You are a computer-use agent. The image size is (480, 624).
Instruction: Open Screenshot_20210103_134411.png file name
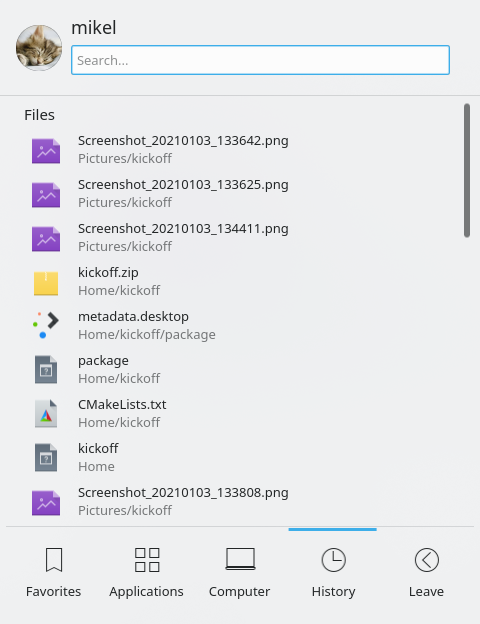(183, 229)
